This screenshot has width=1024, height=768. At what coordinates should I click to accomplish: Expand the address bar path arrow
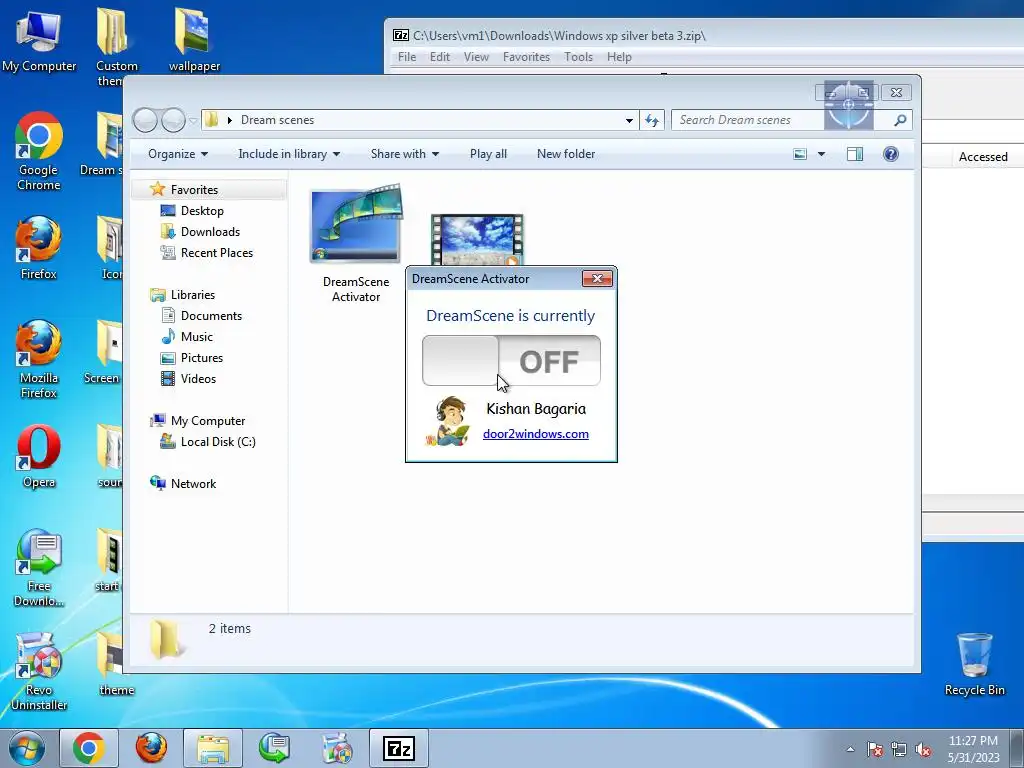pos(229,120)
